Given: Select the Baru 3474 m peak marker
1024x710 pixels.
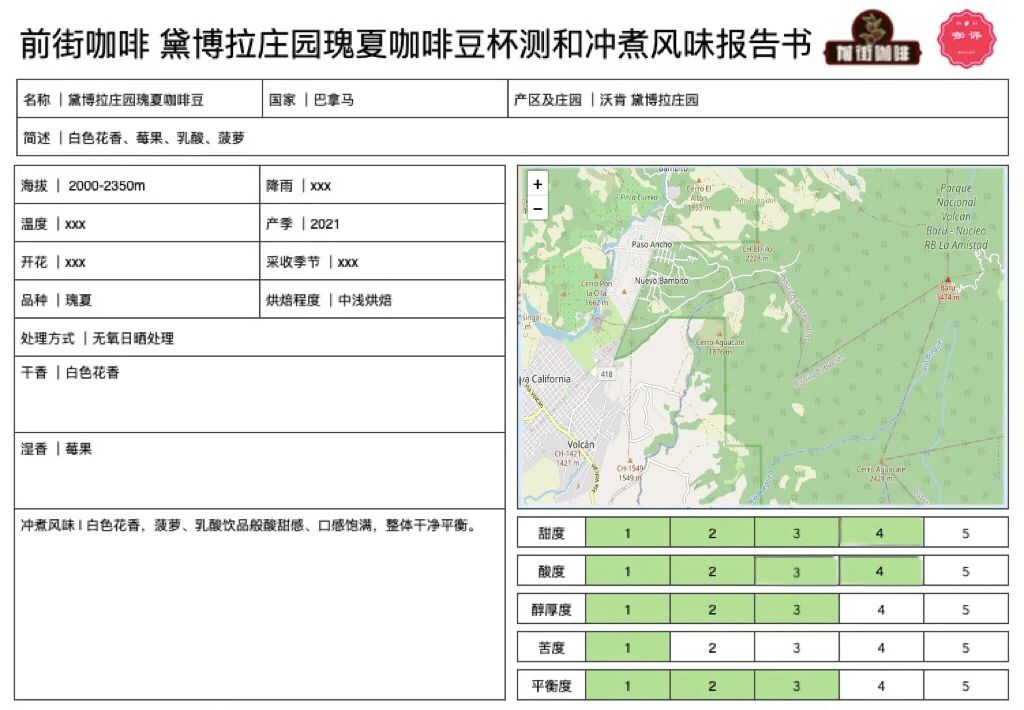Looking at the screenshot, I should (x=947, y=284).
